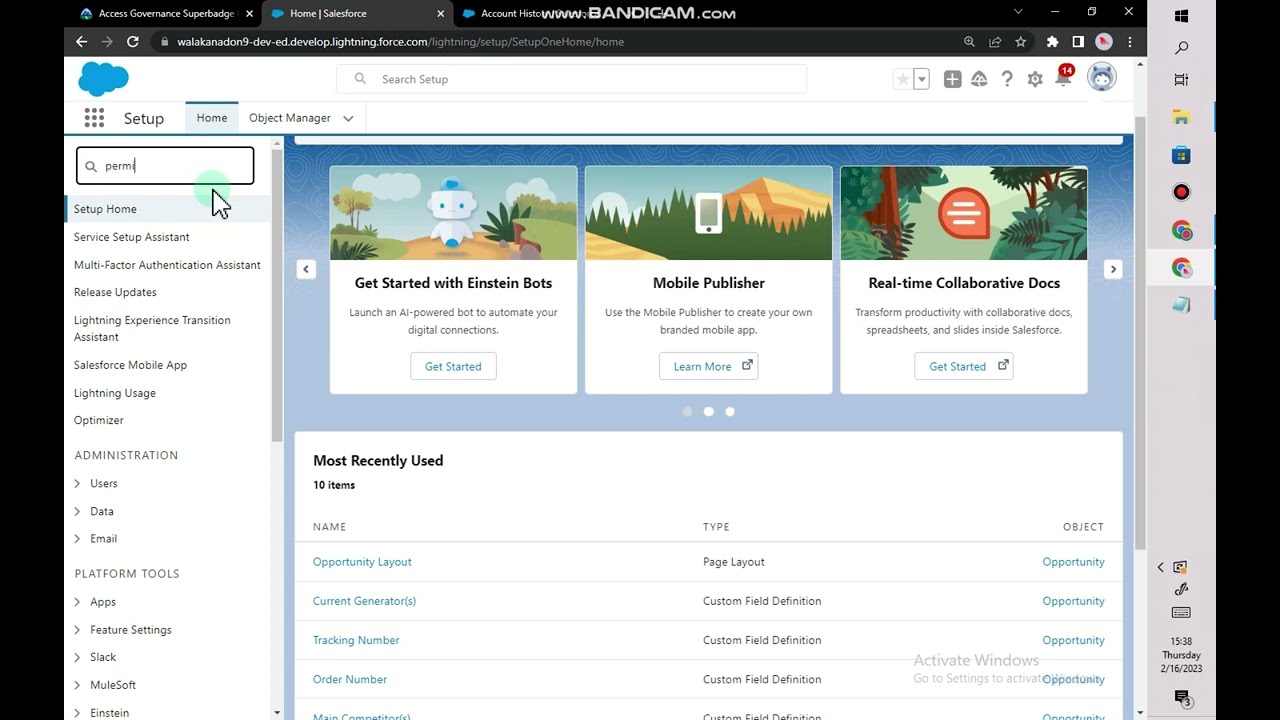This screenshot has height=720, width=1280.
Task: Click Get Started for Einstein Bots
Action: click(453, 366)
